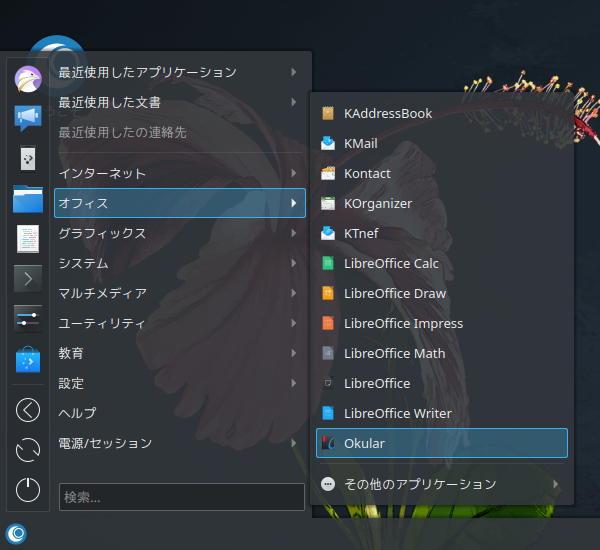
Task: Click the KAddressBook icon
Action: [328, 113]
